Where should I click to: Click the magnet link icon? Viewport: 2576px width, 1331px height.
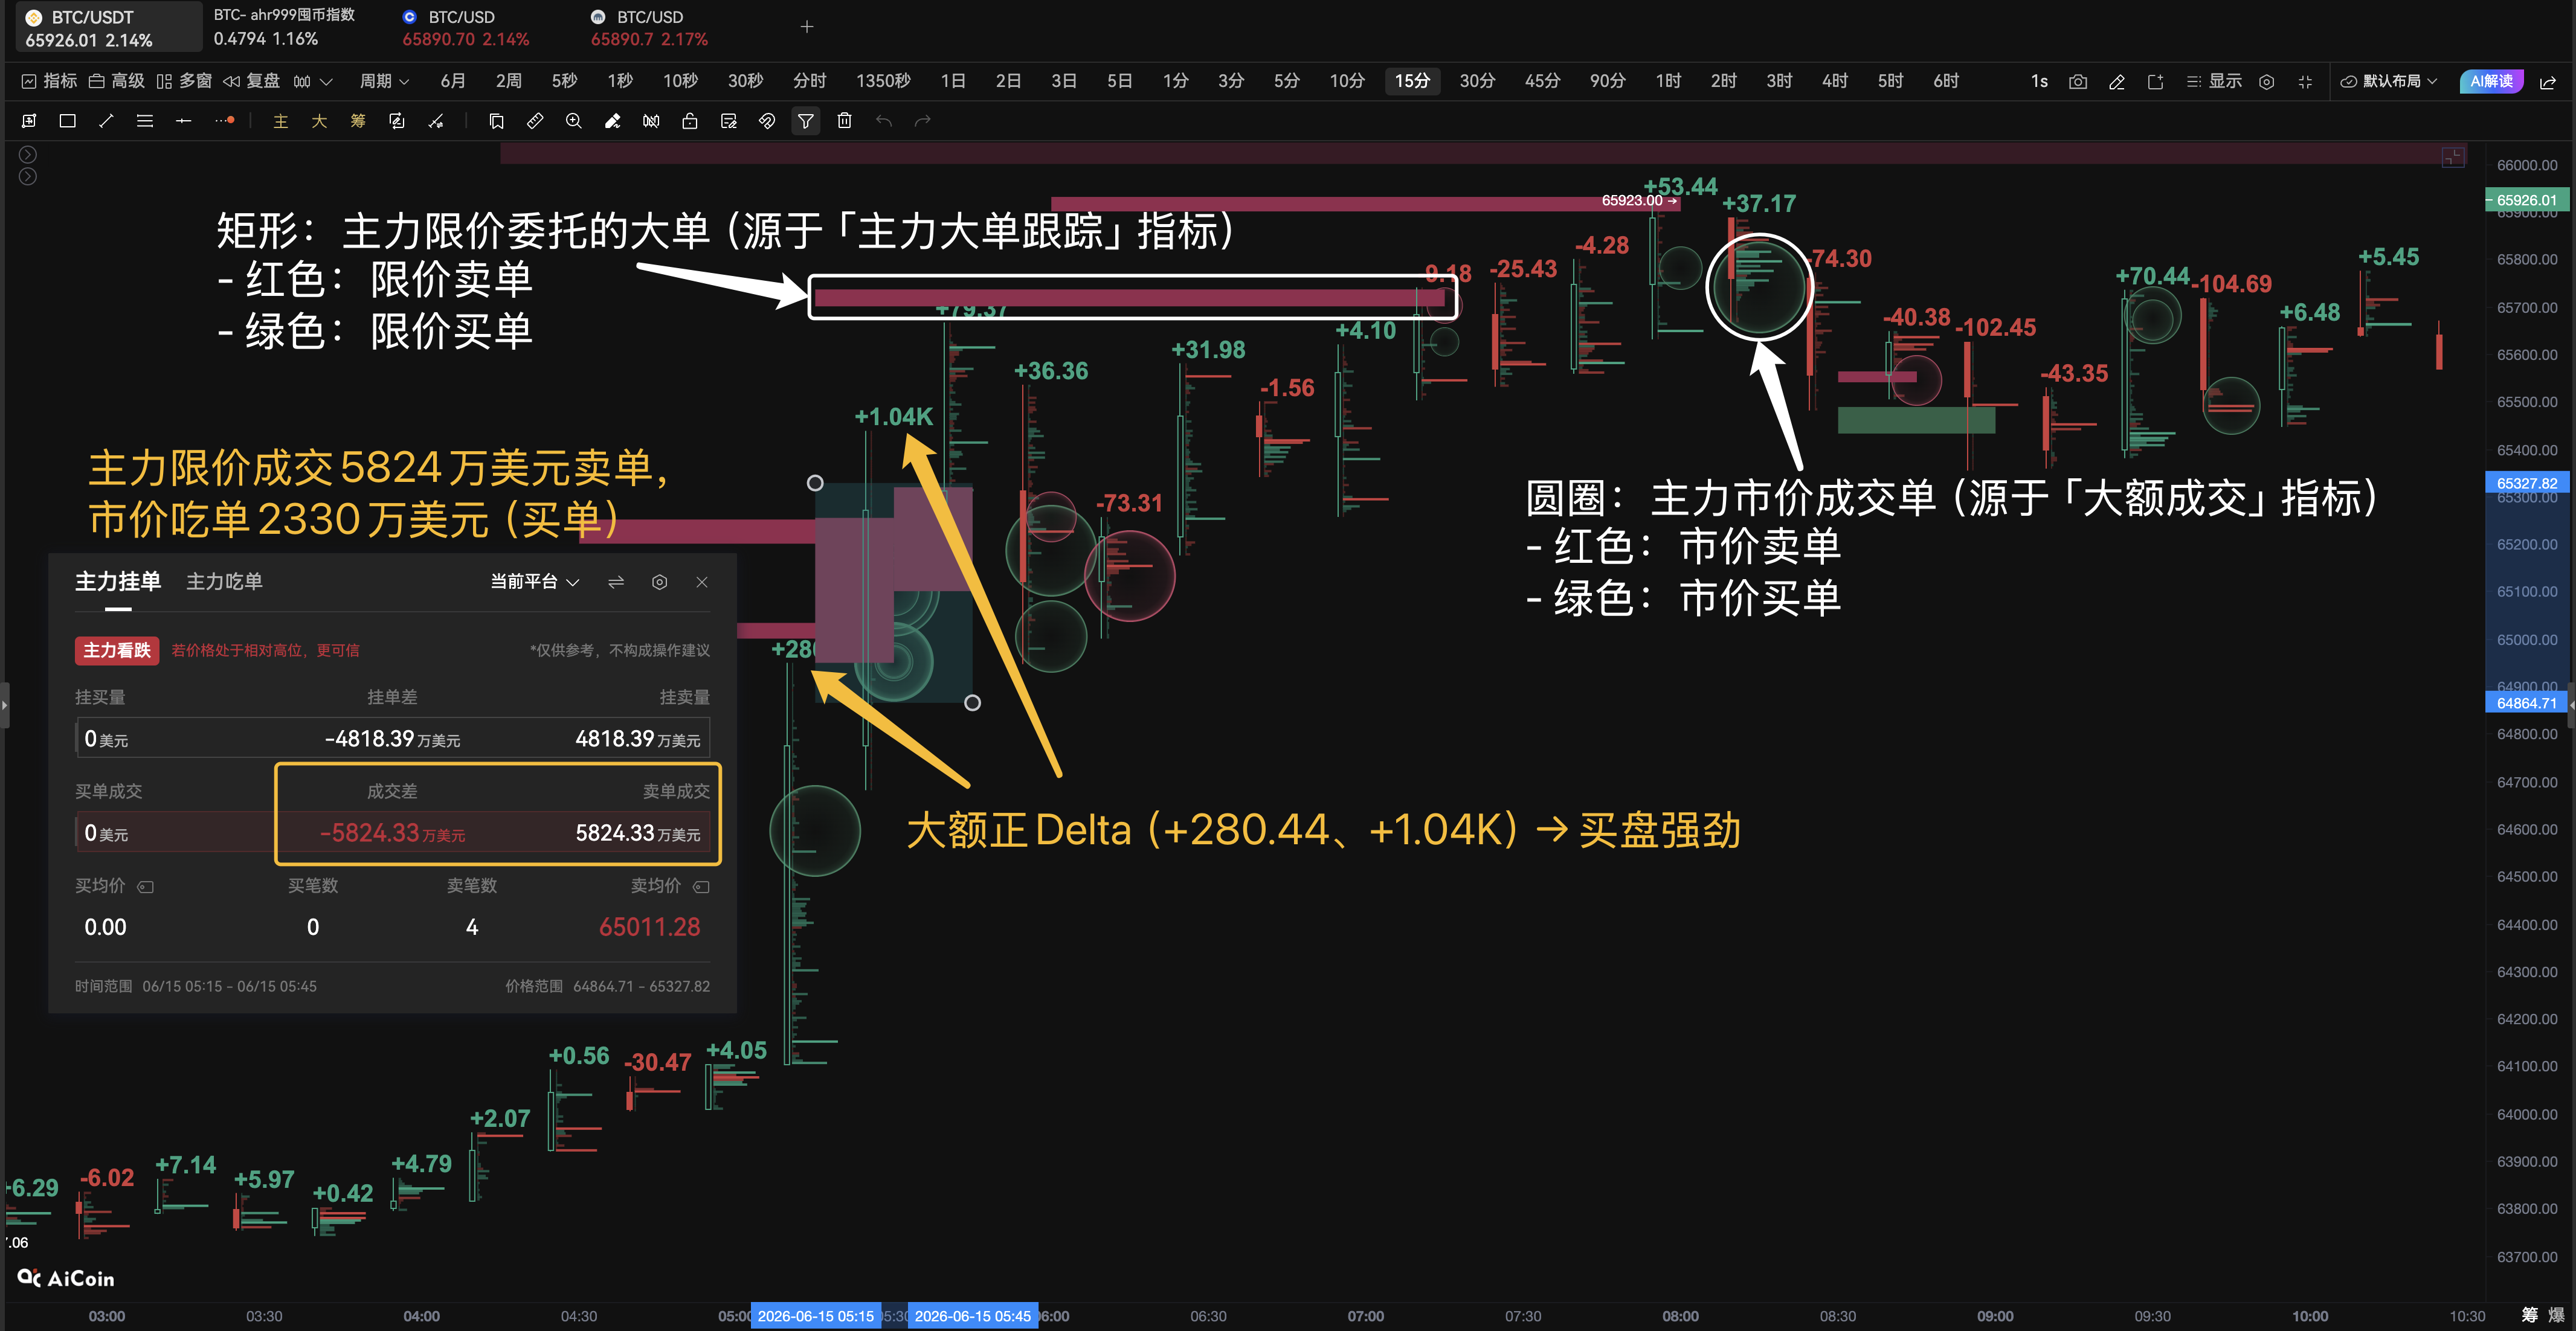(x=767, y=121)
